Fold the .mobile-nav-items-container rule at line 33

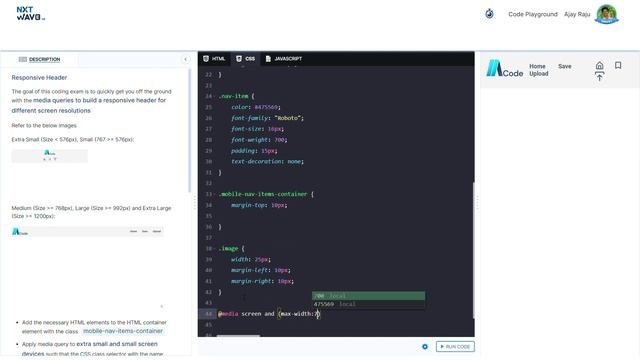point(215,194)
